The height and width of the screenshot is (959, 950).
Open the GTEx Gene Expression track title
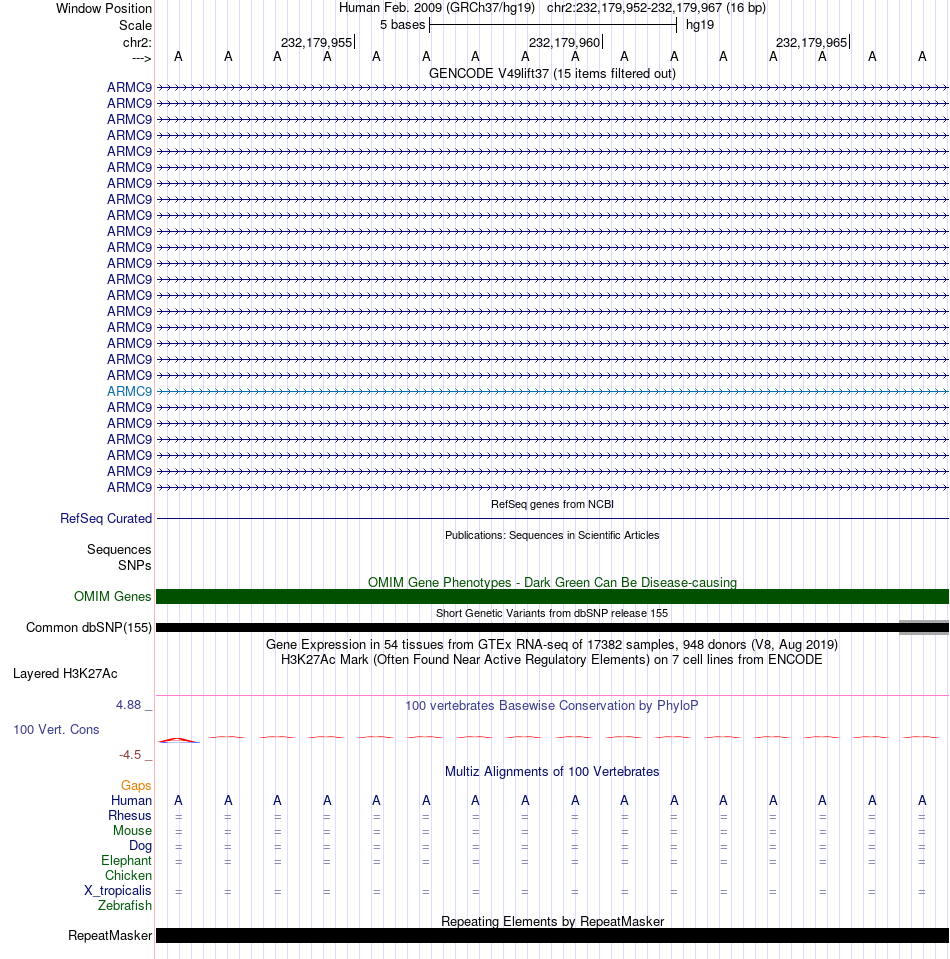(552, 645)
